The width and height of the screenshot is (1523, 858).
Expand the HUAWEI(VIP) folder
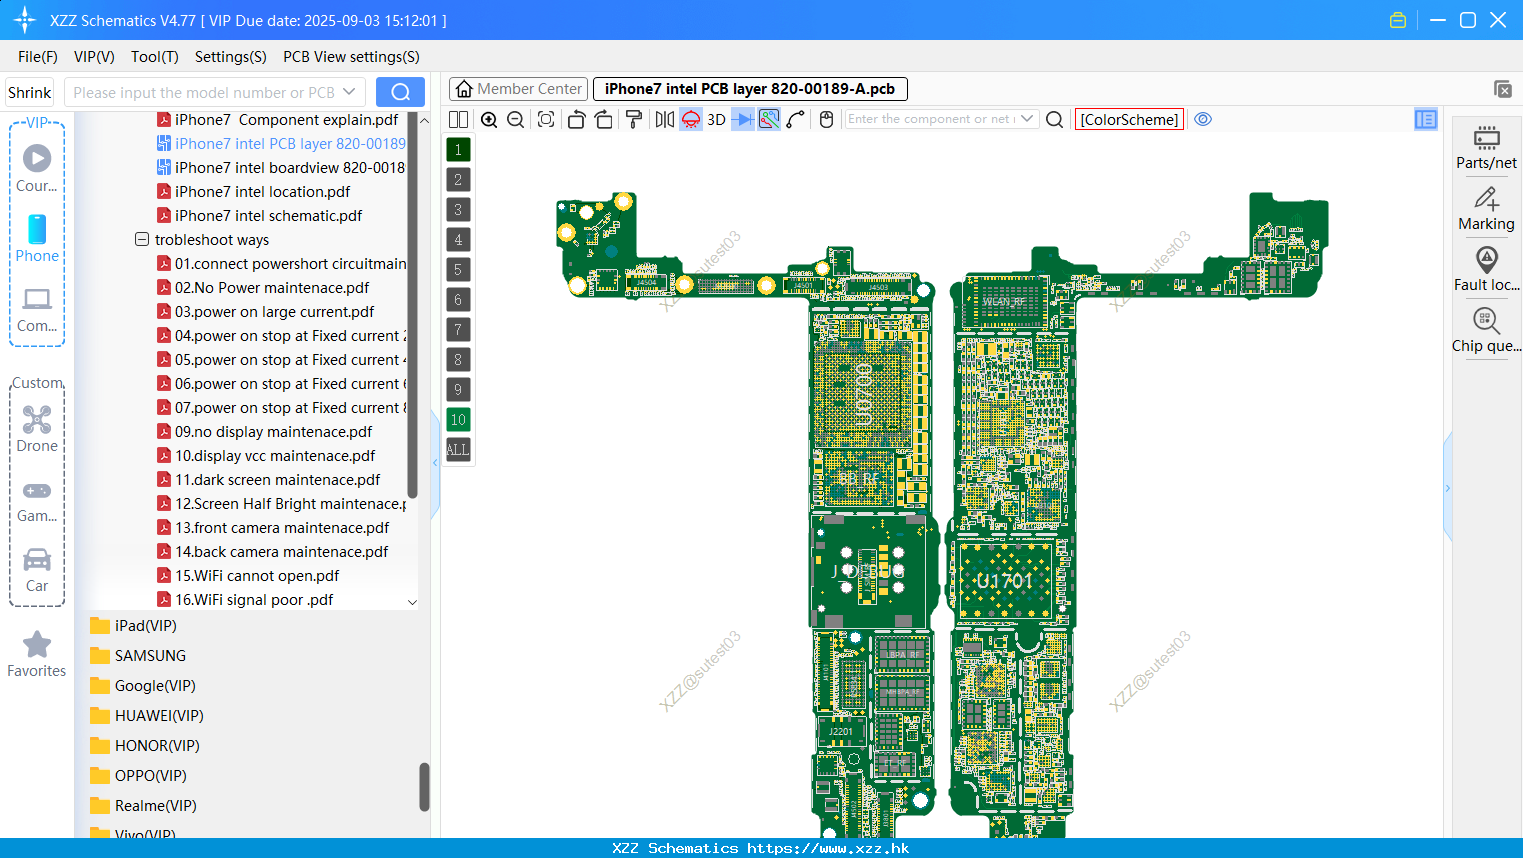click(x=147, y=716)
